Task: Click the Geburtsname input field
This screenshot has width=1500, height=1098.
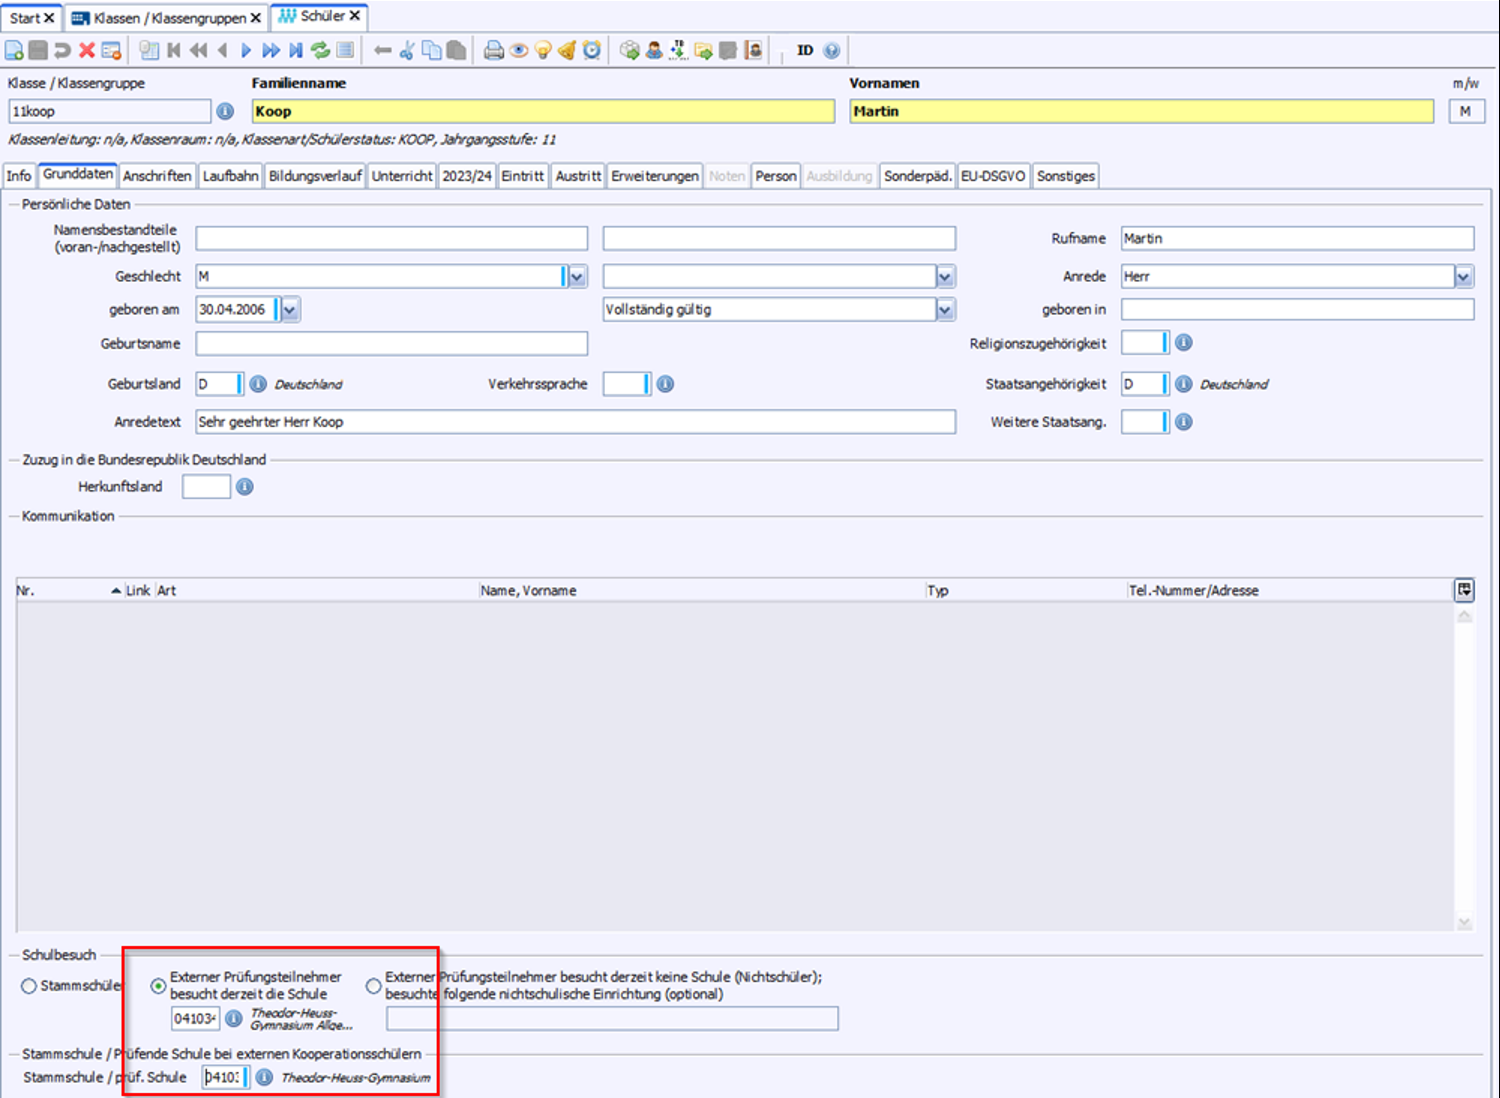Action: click(x=391, y=344)
